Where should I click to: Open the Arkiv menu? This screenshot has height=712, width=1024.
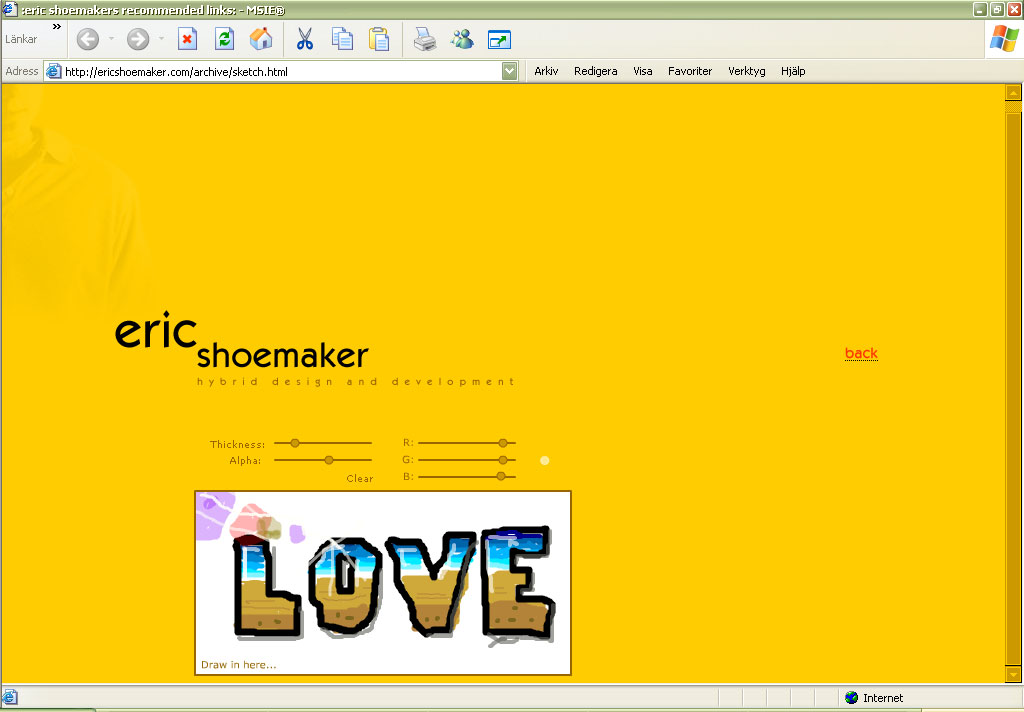(x=546, y=71)
